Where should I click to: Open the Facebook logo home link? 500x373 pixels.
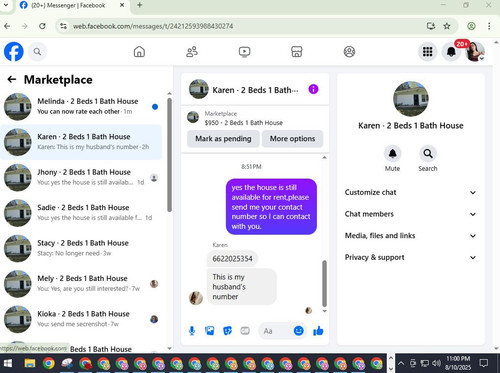(x=14, y=52)
